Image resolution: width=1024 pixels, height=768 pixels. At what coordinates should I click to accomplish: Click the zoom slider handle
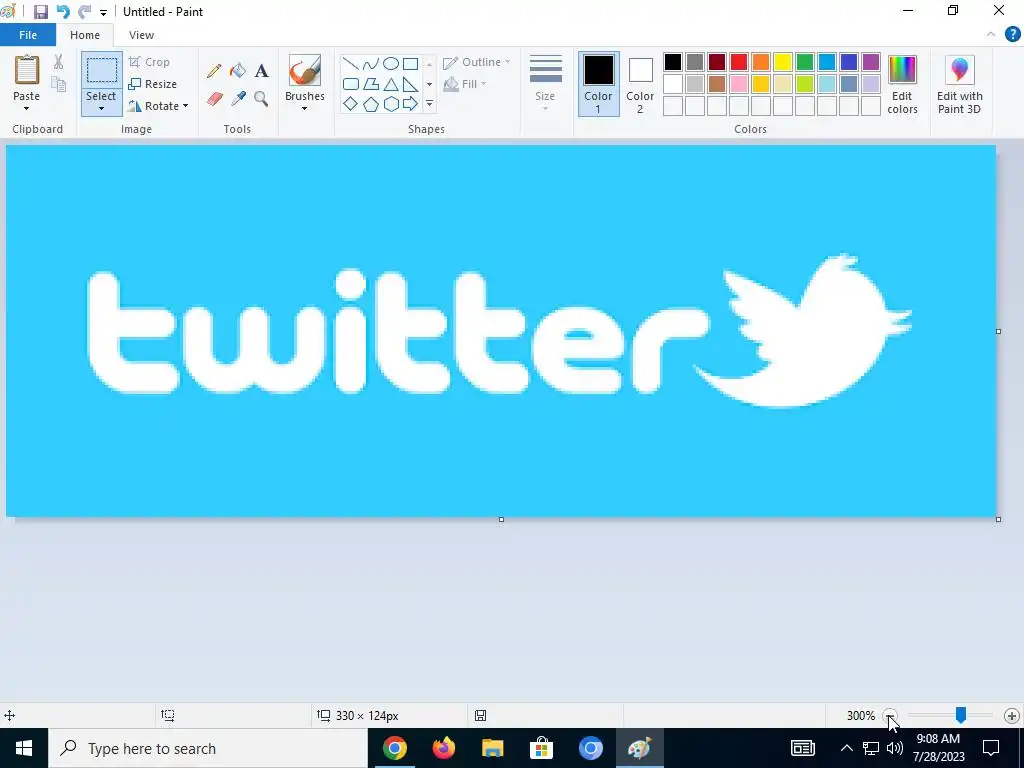click(961, 715)
